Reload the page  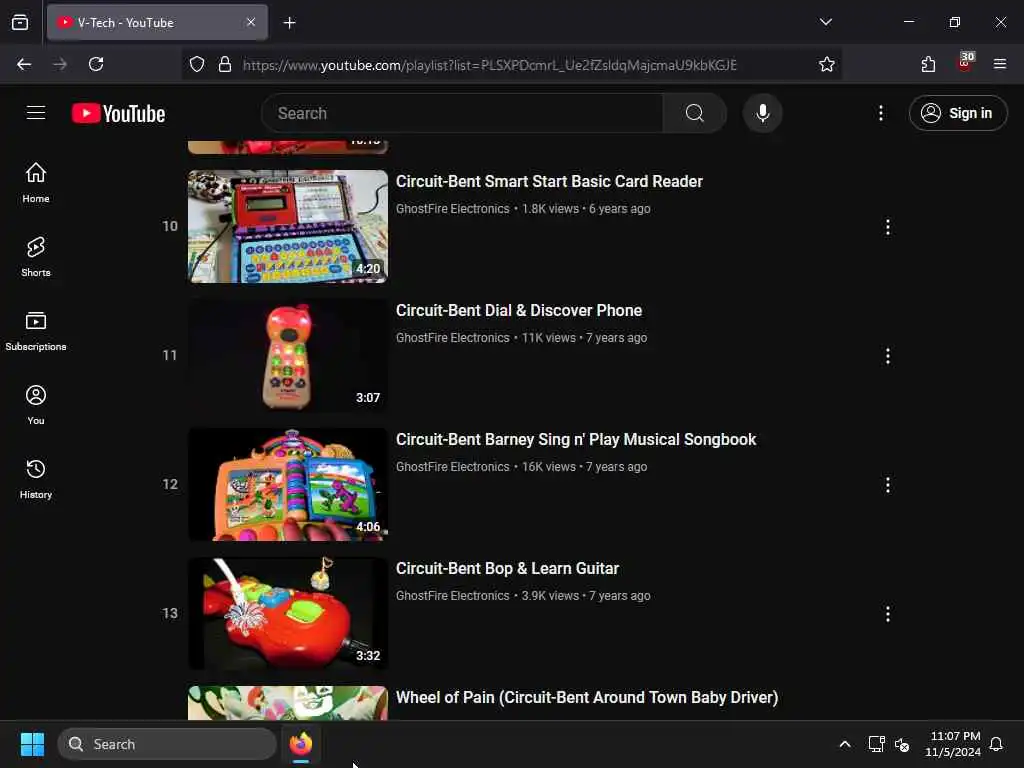point(96,64)
